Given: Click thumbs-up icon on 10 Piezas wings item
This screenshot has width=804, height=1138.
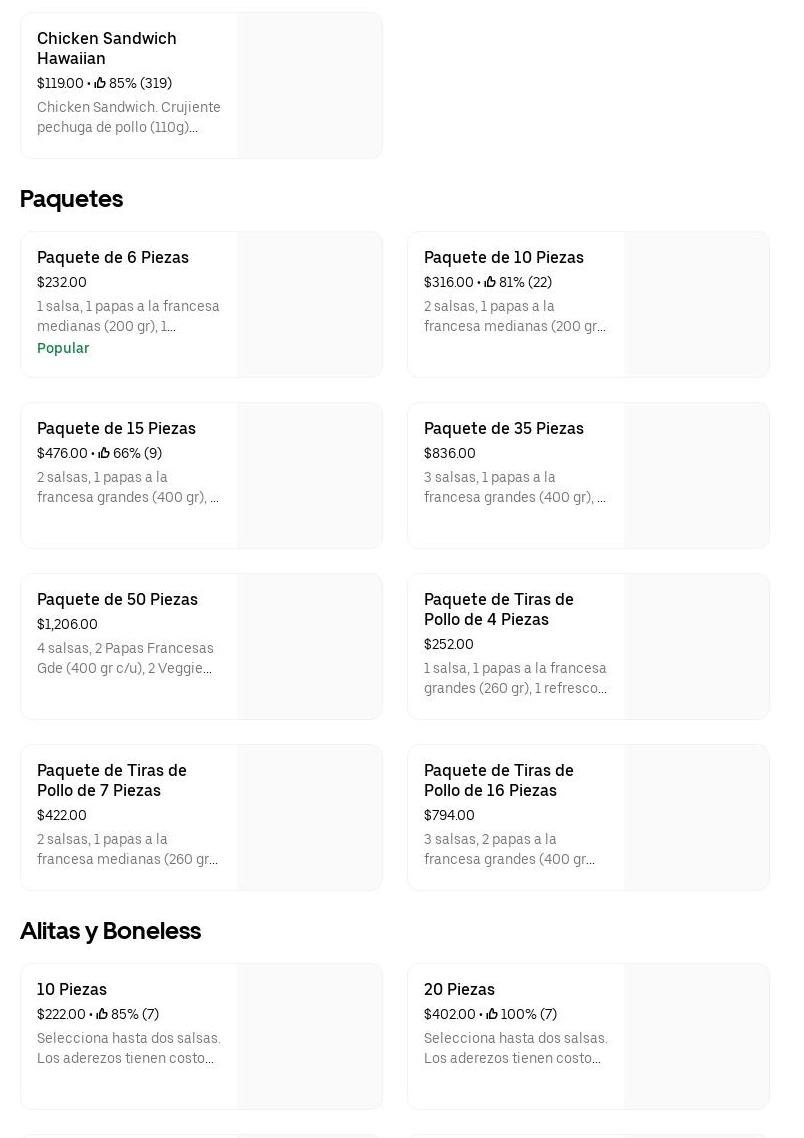Looking at the screenshot, I should [x=102, y=1014].
